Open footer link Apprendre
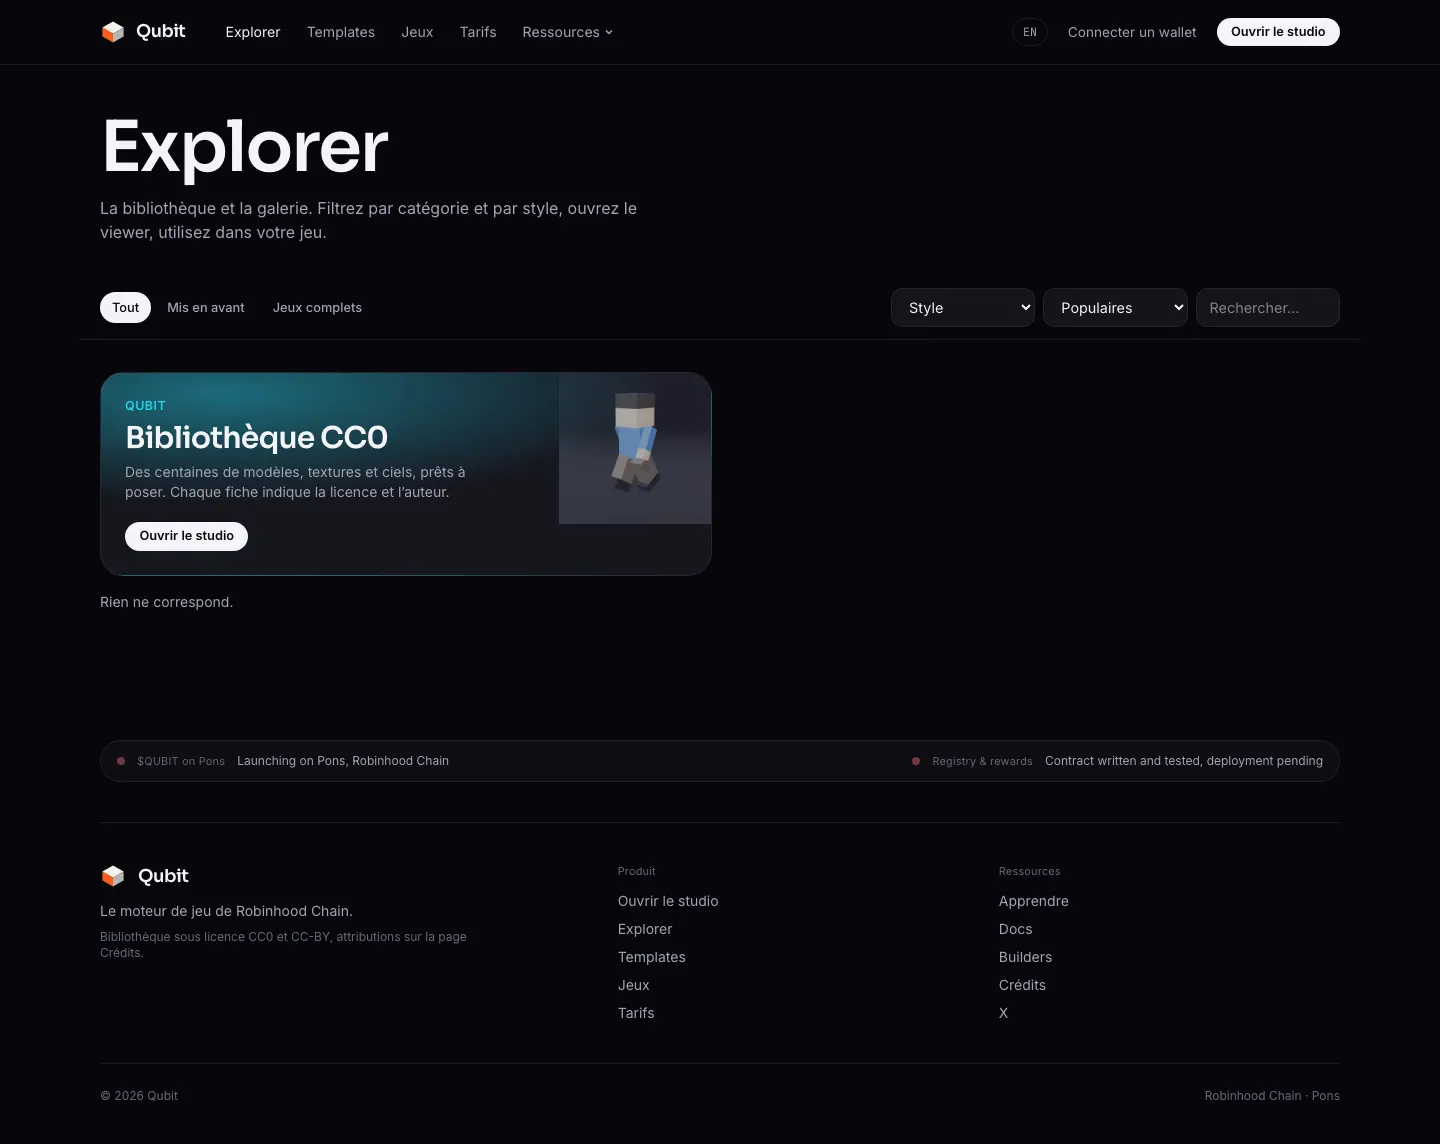1440x1144 pixels. coord(1034,901)
